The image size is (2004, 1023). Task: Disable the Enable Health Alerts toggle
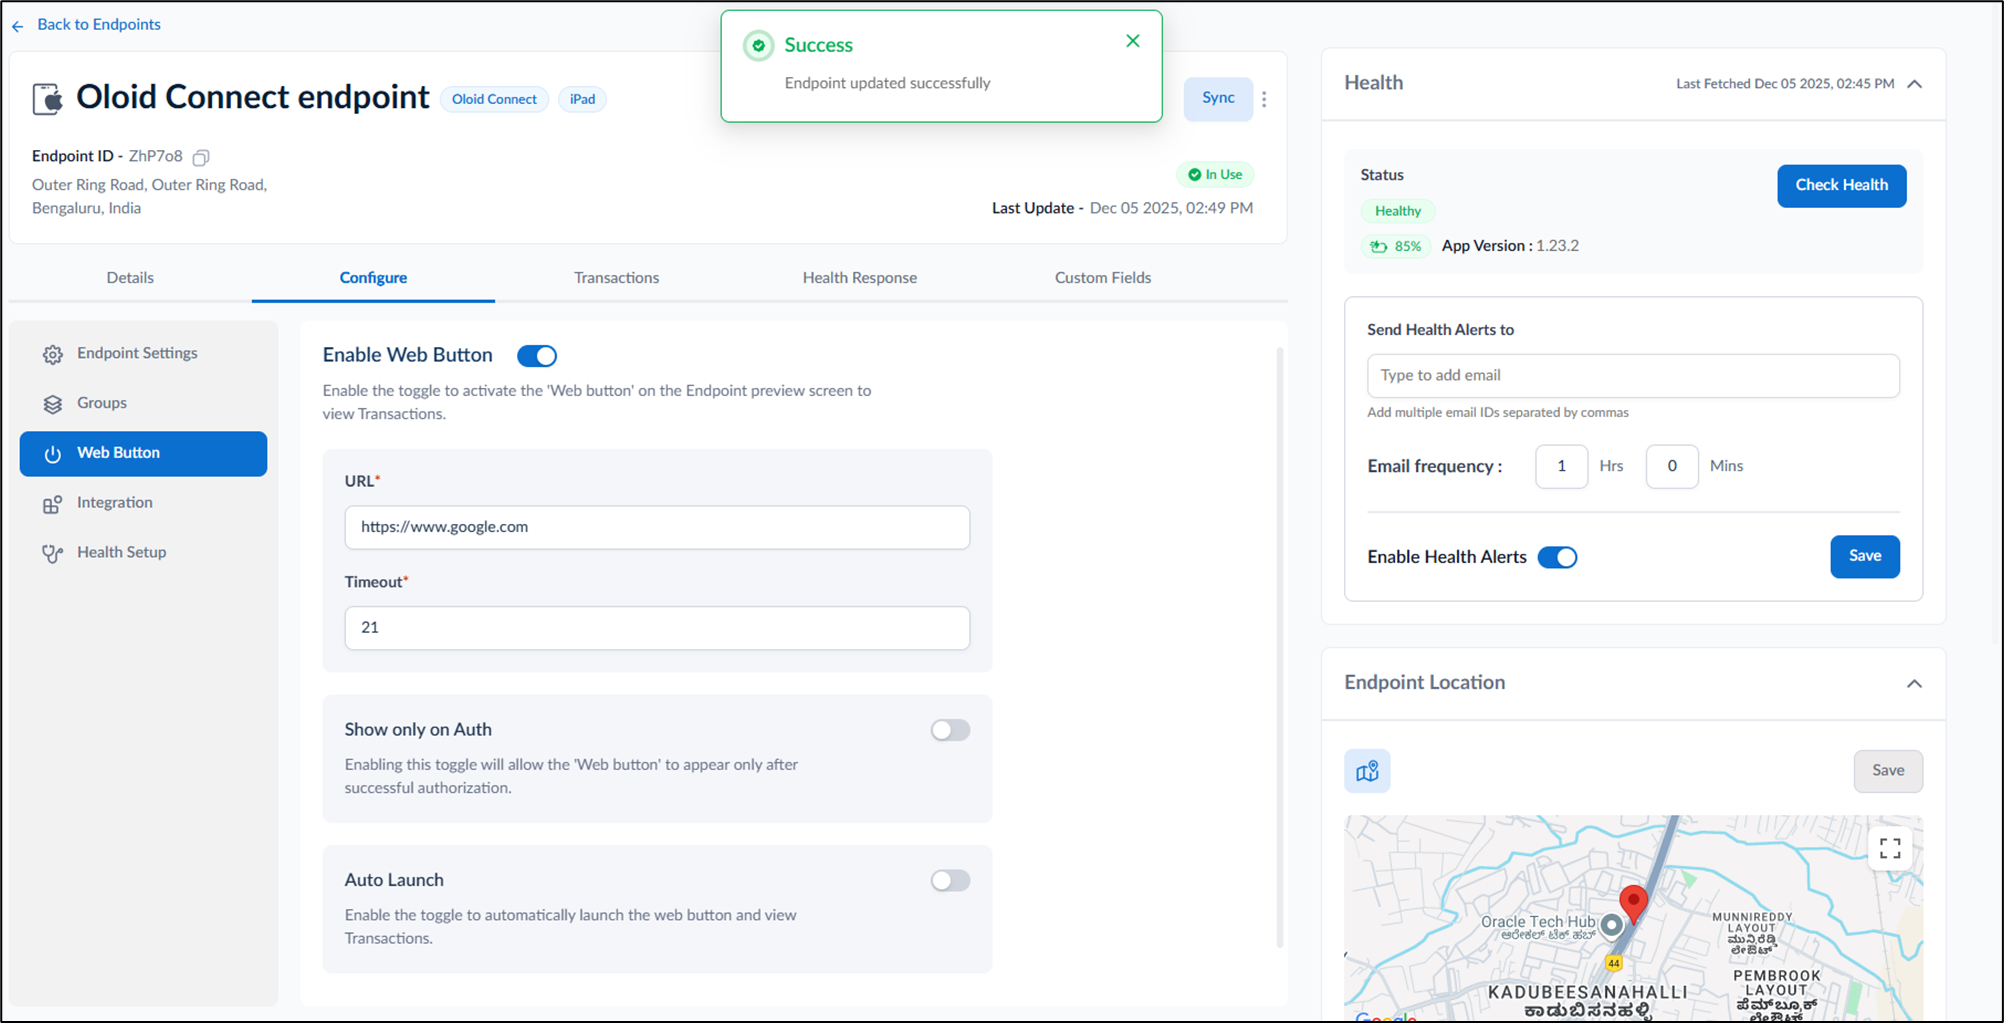(1557, 557)
